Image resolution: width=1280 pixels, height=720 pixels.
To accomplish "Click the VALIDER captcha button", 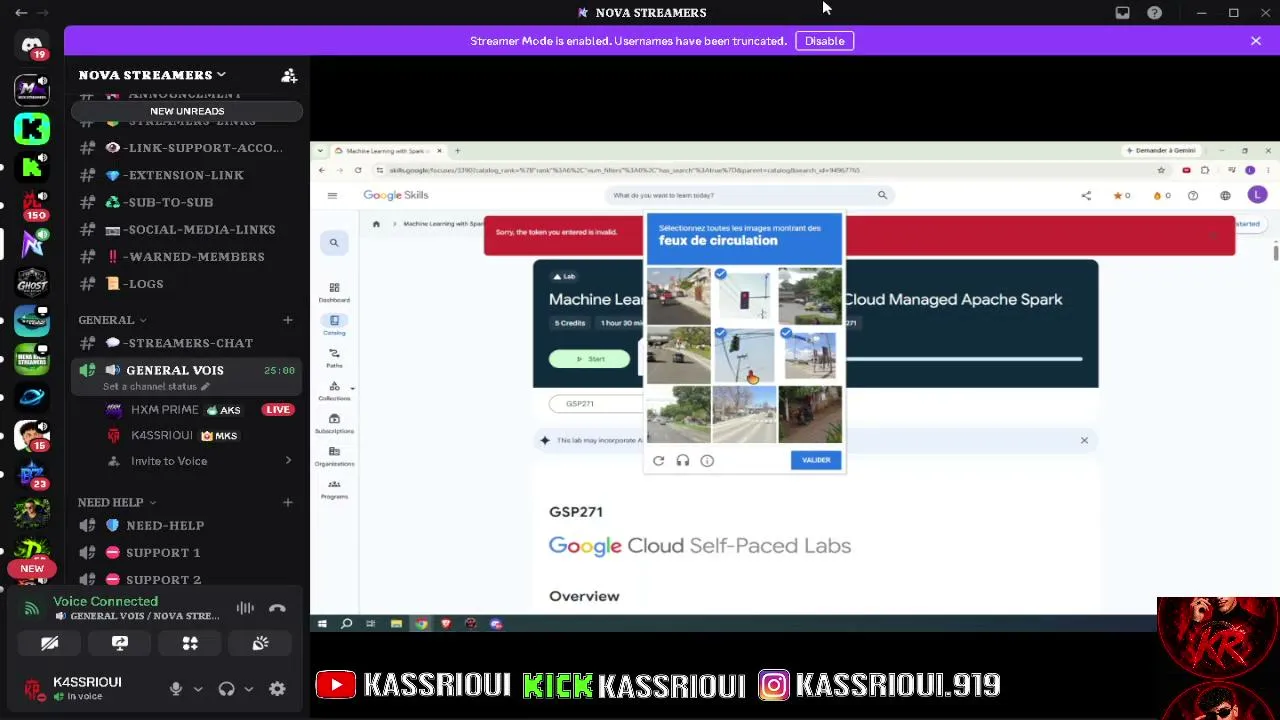I will [x=816, y=460].
